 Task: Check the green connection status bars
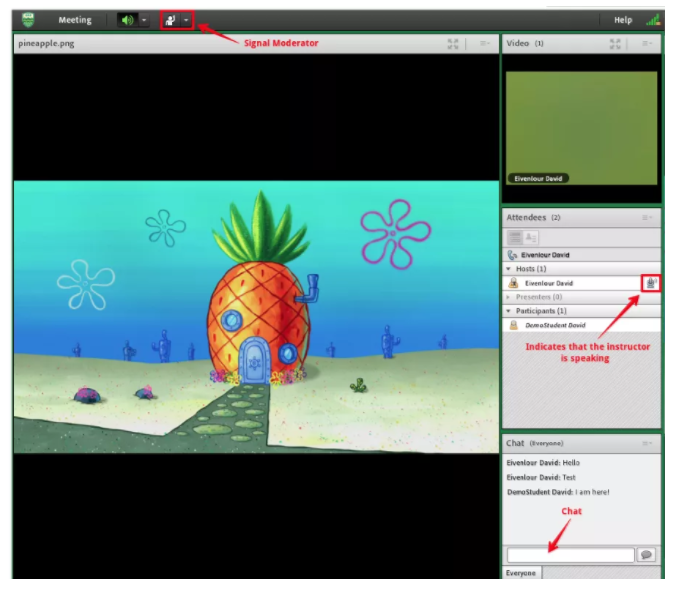coord(653,20)
